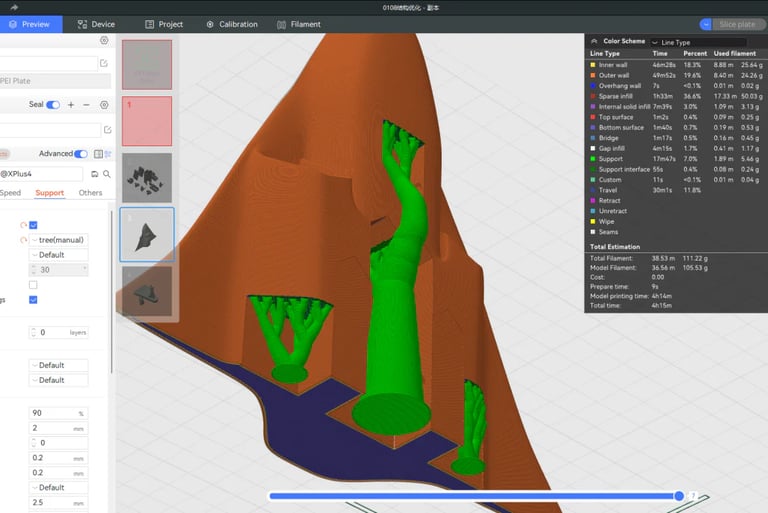
Task: Disable the Advanced mode toggle
Action: coord(81,154)
